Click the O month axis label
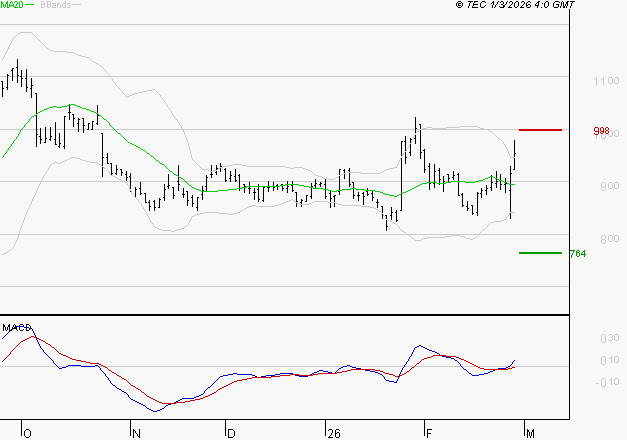 coord(27,434)
